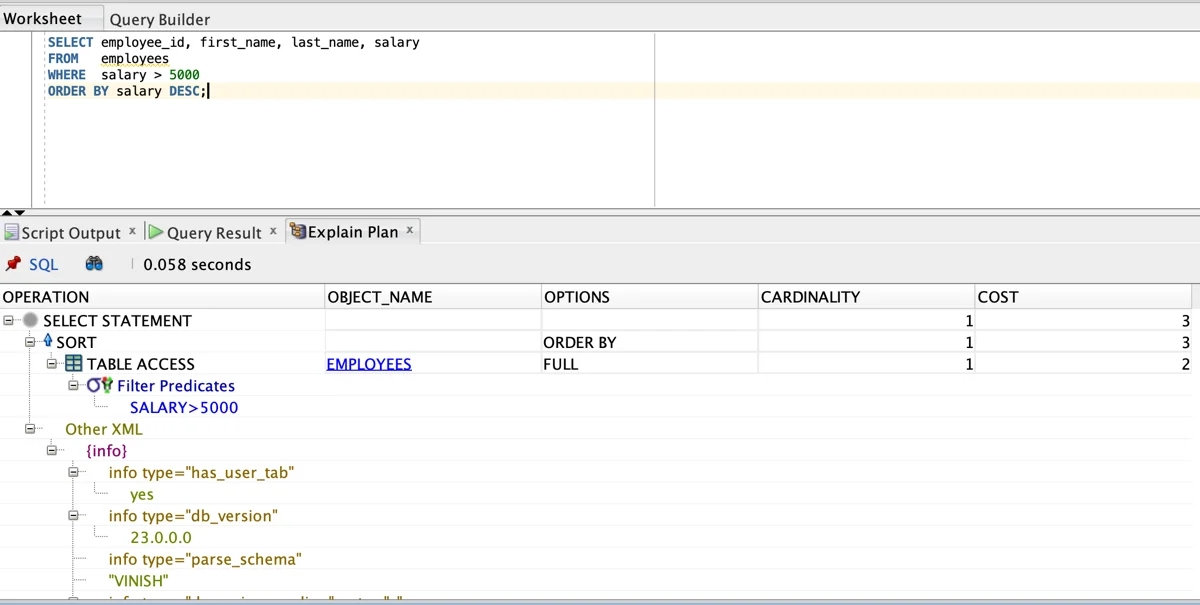Click the SELECT line in the SQL editor
1200x605 pixels.
point(233,43)
